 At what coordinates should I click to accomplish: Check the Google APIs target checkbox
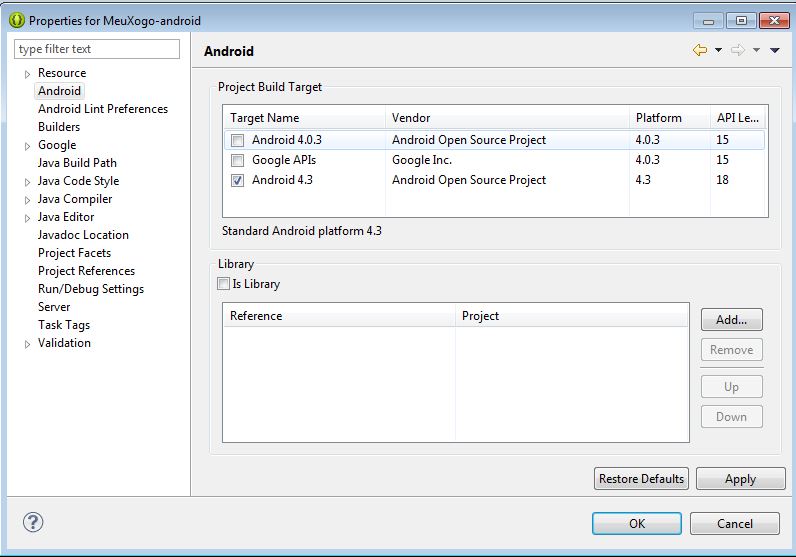click(x=237, y=160)
